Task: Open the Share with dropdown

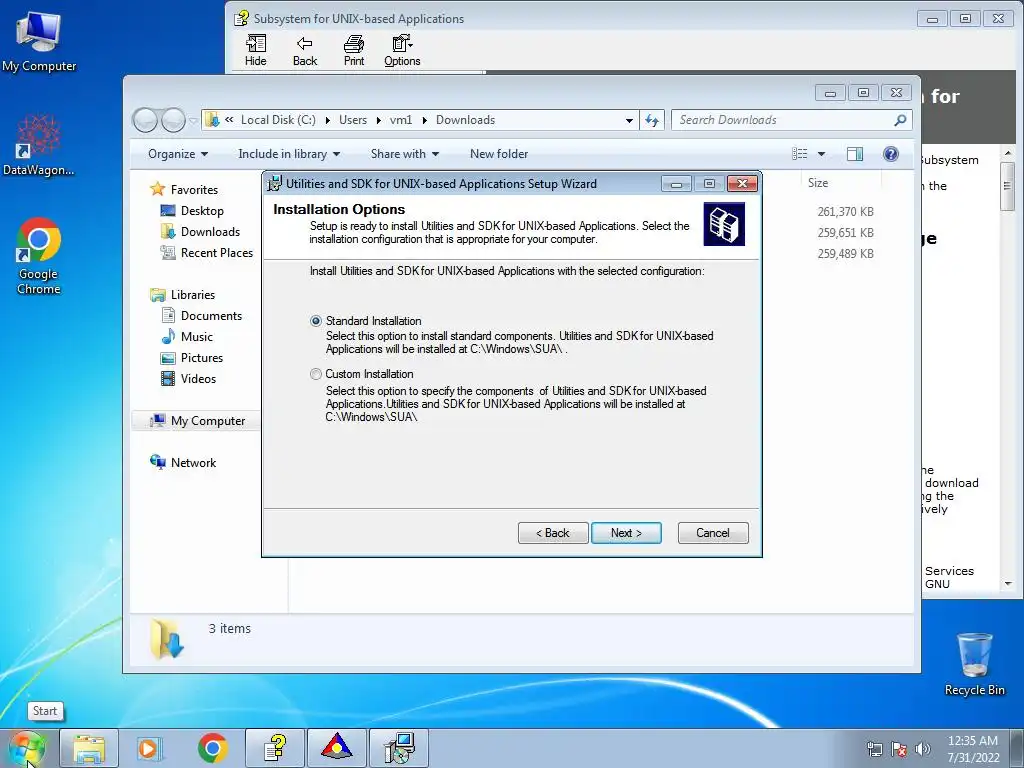Action: pos(405,154)
